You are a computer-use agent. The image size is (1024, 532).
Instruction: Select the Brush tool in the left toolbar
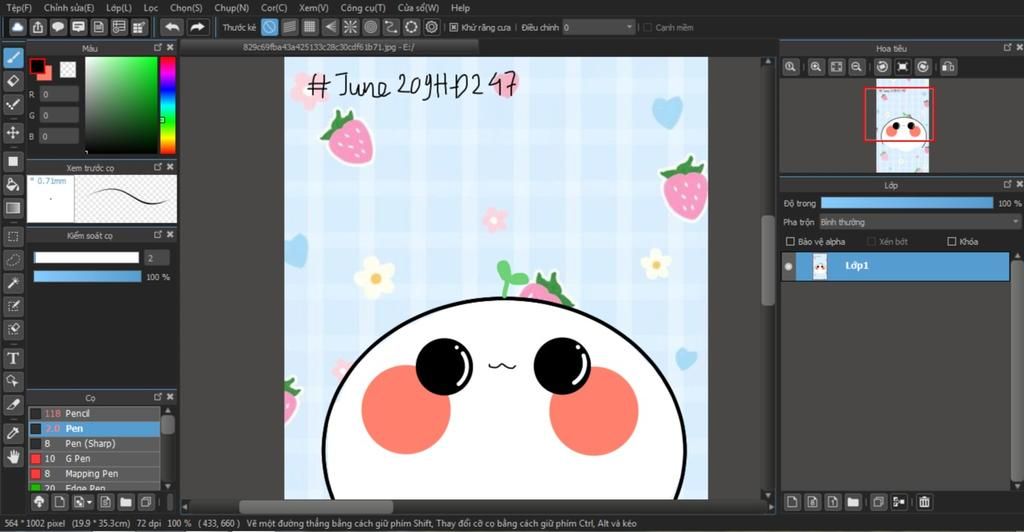(13, 58)
